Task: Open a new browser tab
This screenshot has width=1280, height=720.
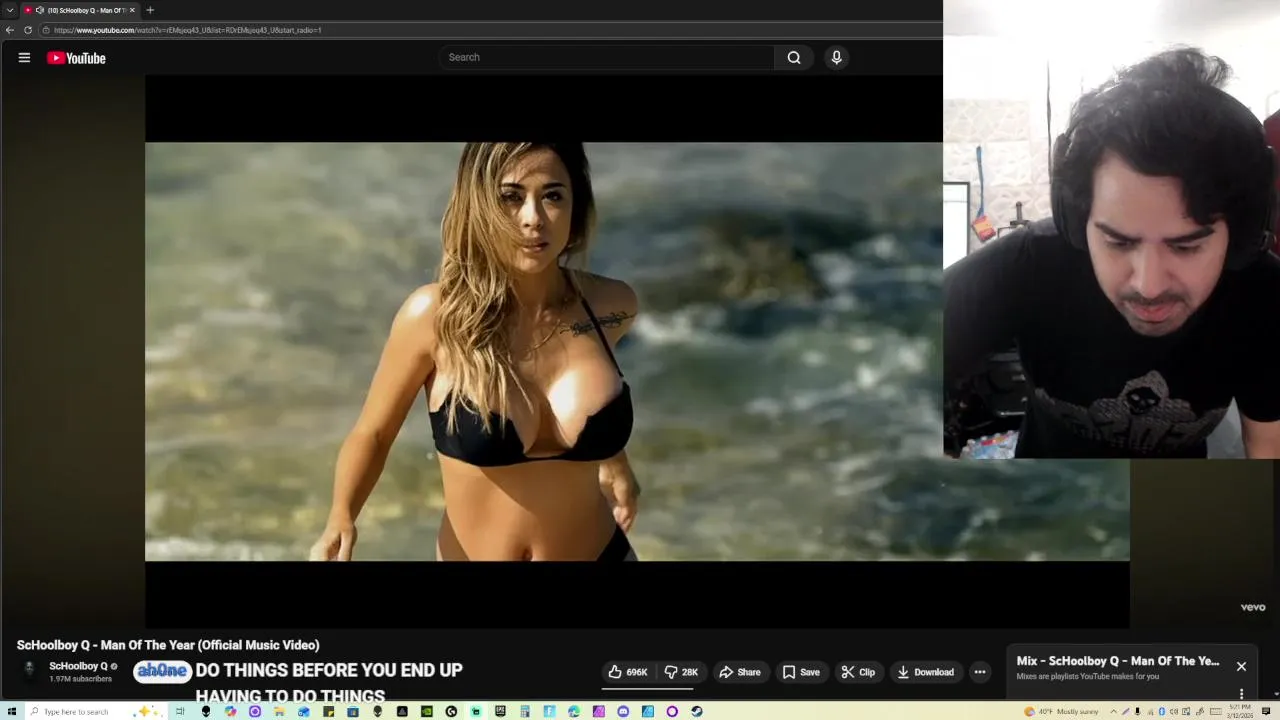Action: [x=150, y=10]
